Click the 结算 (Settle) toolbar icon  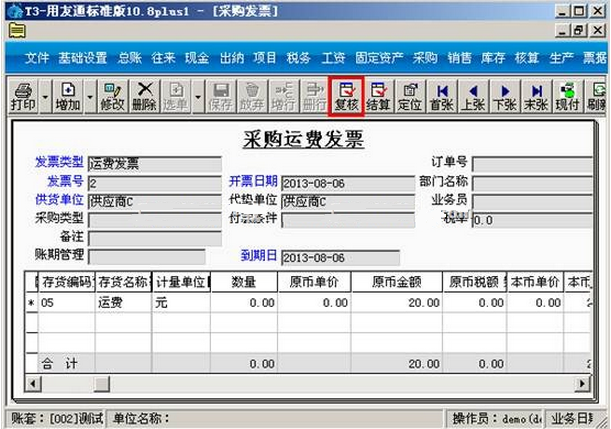click(378, 96)
